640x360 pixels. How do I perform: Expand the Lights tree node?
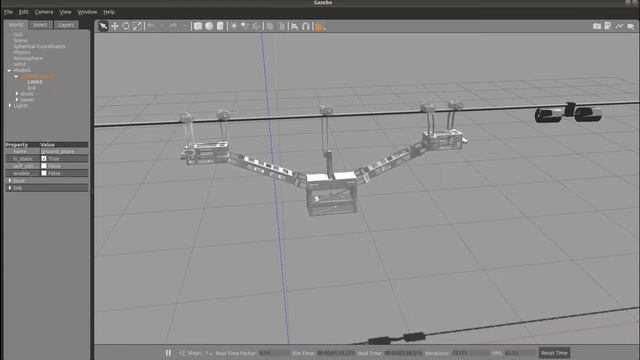point(10,106)
